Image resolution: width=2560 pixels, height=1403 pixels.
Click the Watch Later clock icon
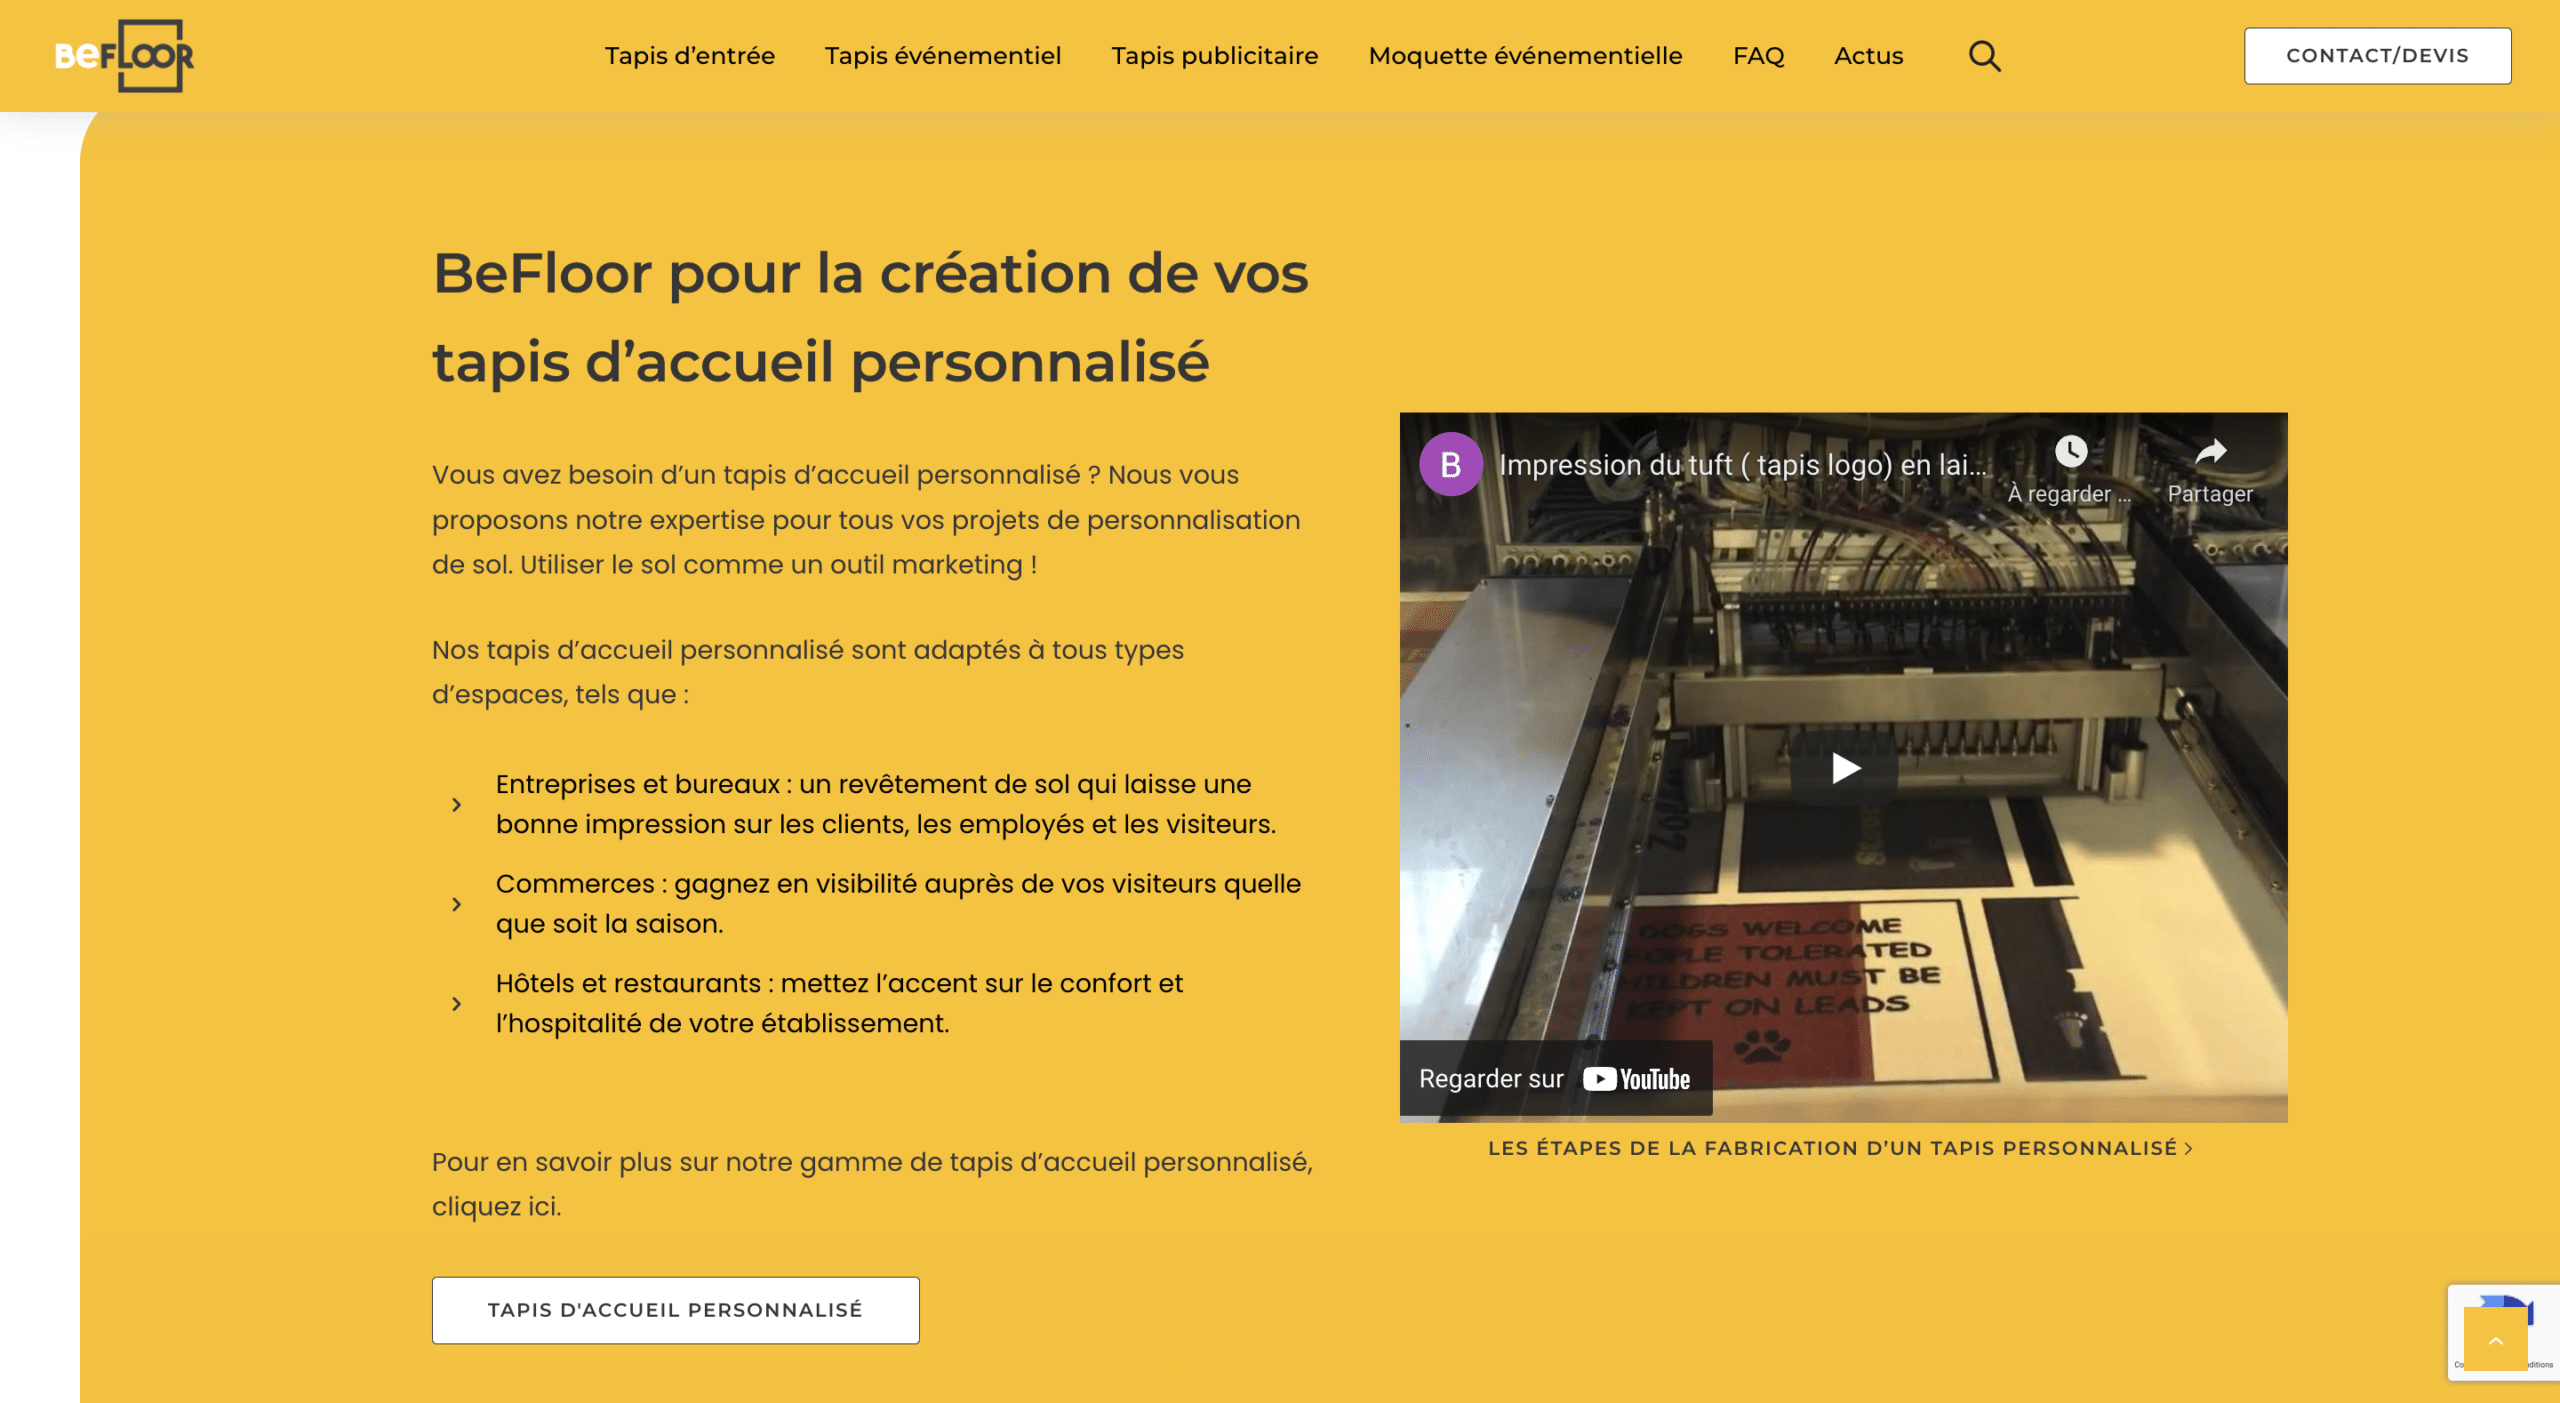pos(2070,453)
